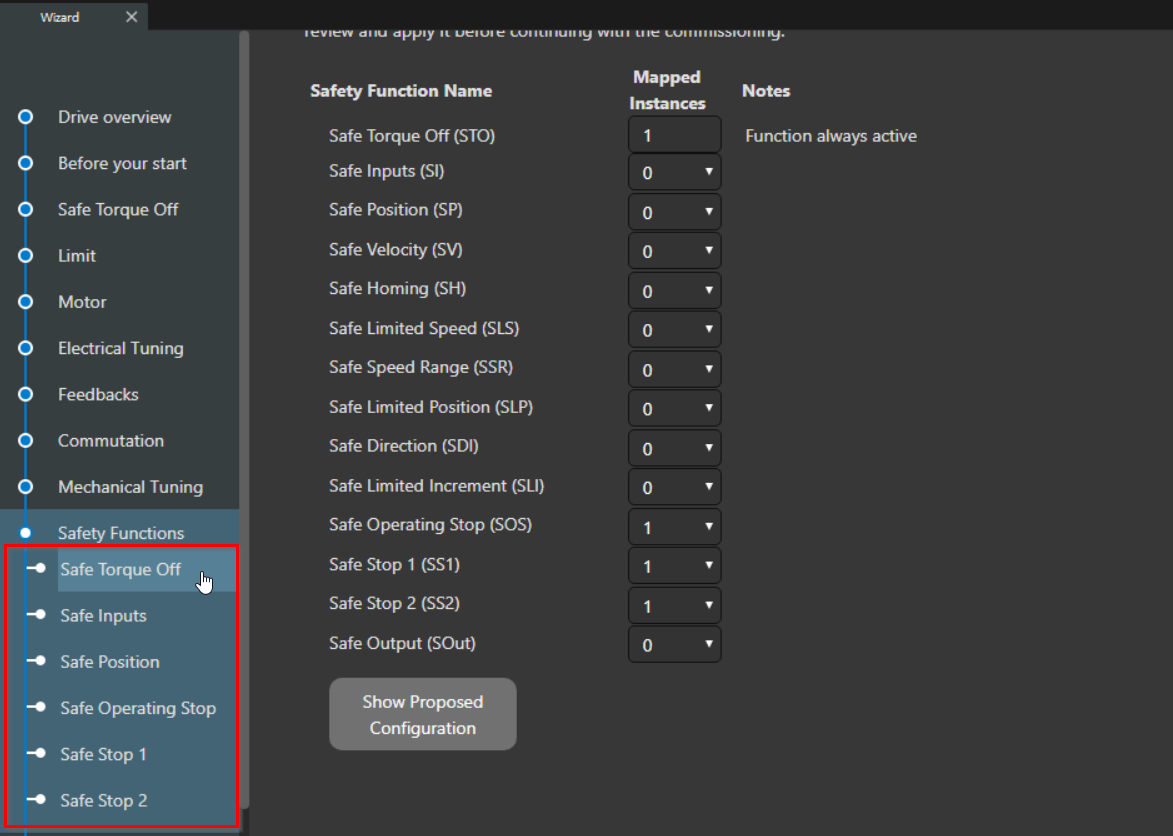The width and height of the screenshot is (1173, 836).
Task: Click the Safe Stop 2 sub-step node icon
Action: click(x=37, y=800)
